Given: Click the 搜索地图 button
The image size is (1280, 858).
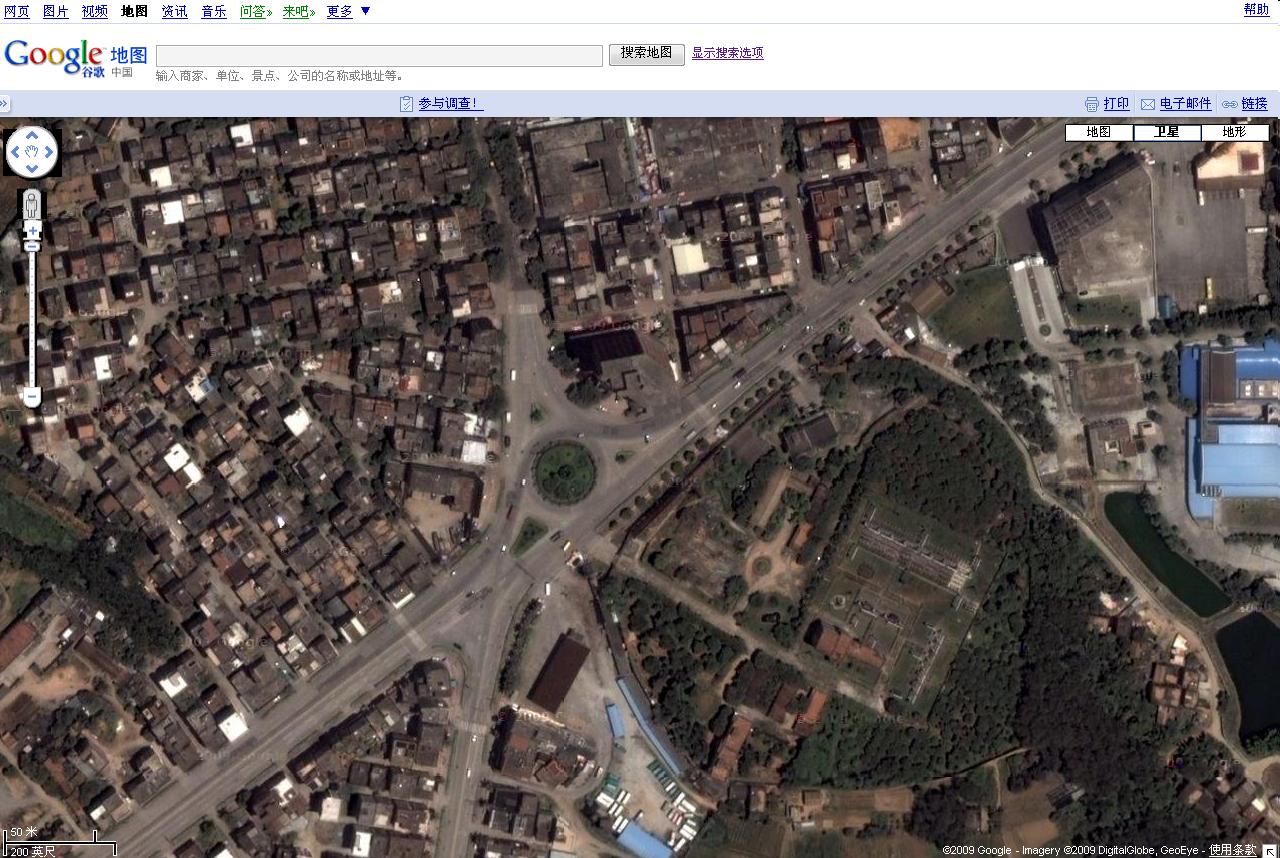Looking at the screenshot, I should pyautogui.click(x=646, y=53).
